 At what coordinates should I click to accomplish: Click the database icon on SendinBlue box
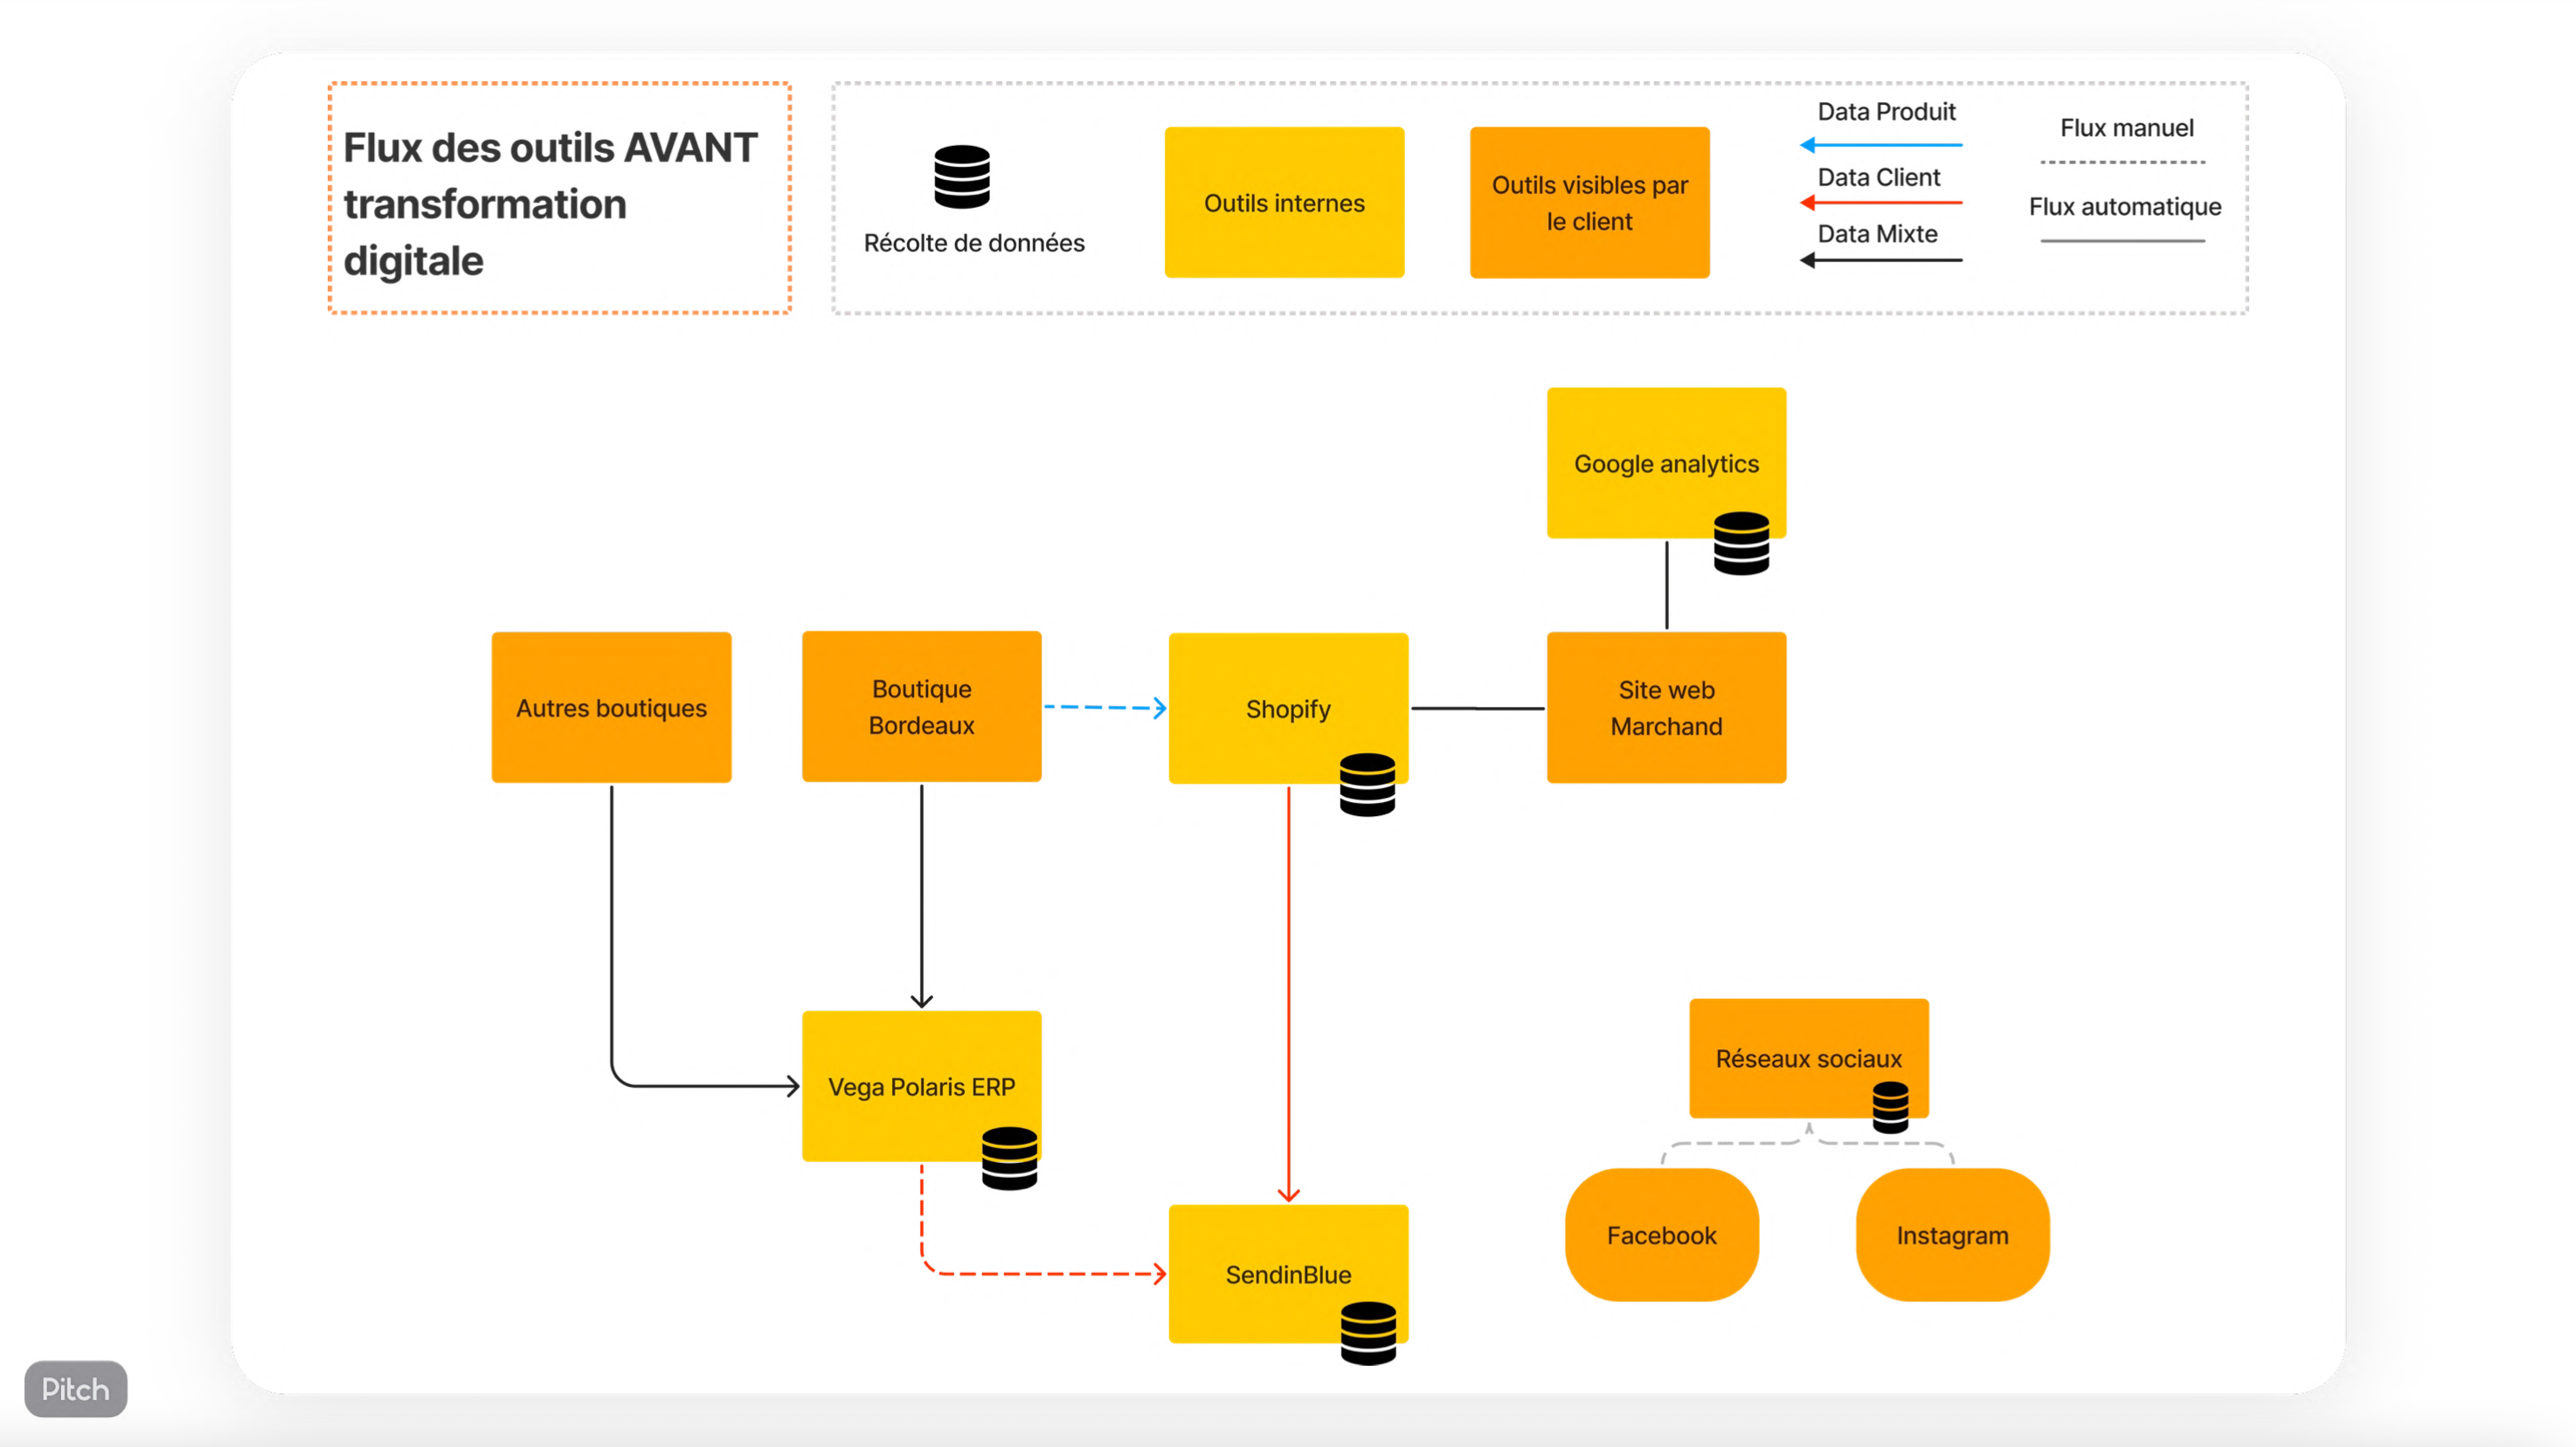(x=1368, y=1333)
